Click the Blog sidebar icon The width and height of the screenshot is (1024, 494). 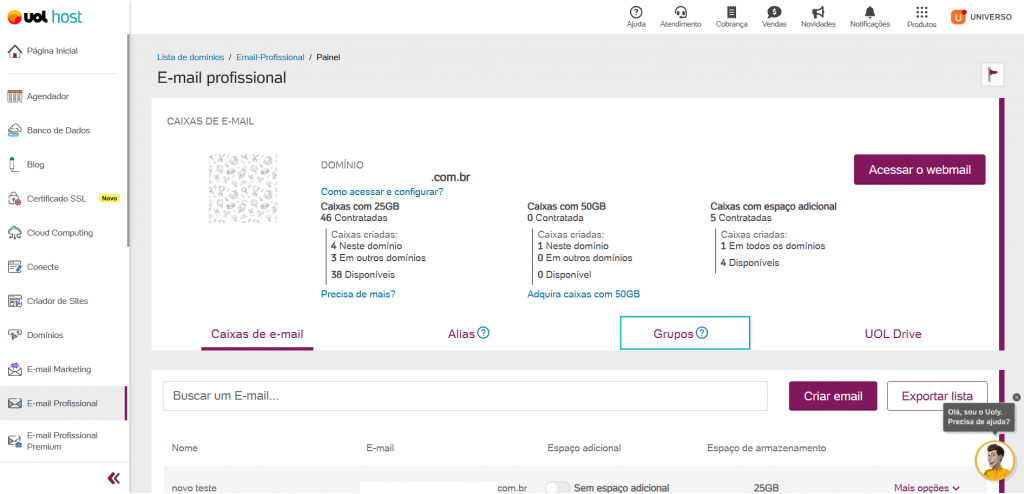point(12,165)
